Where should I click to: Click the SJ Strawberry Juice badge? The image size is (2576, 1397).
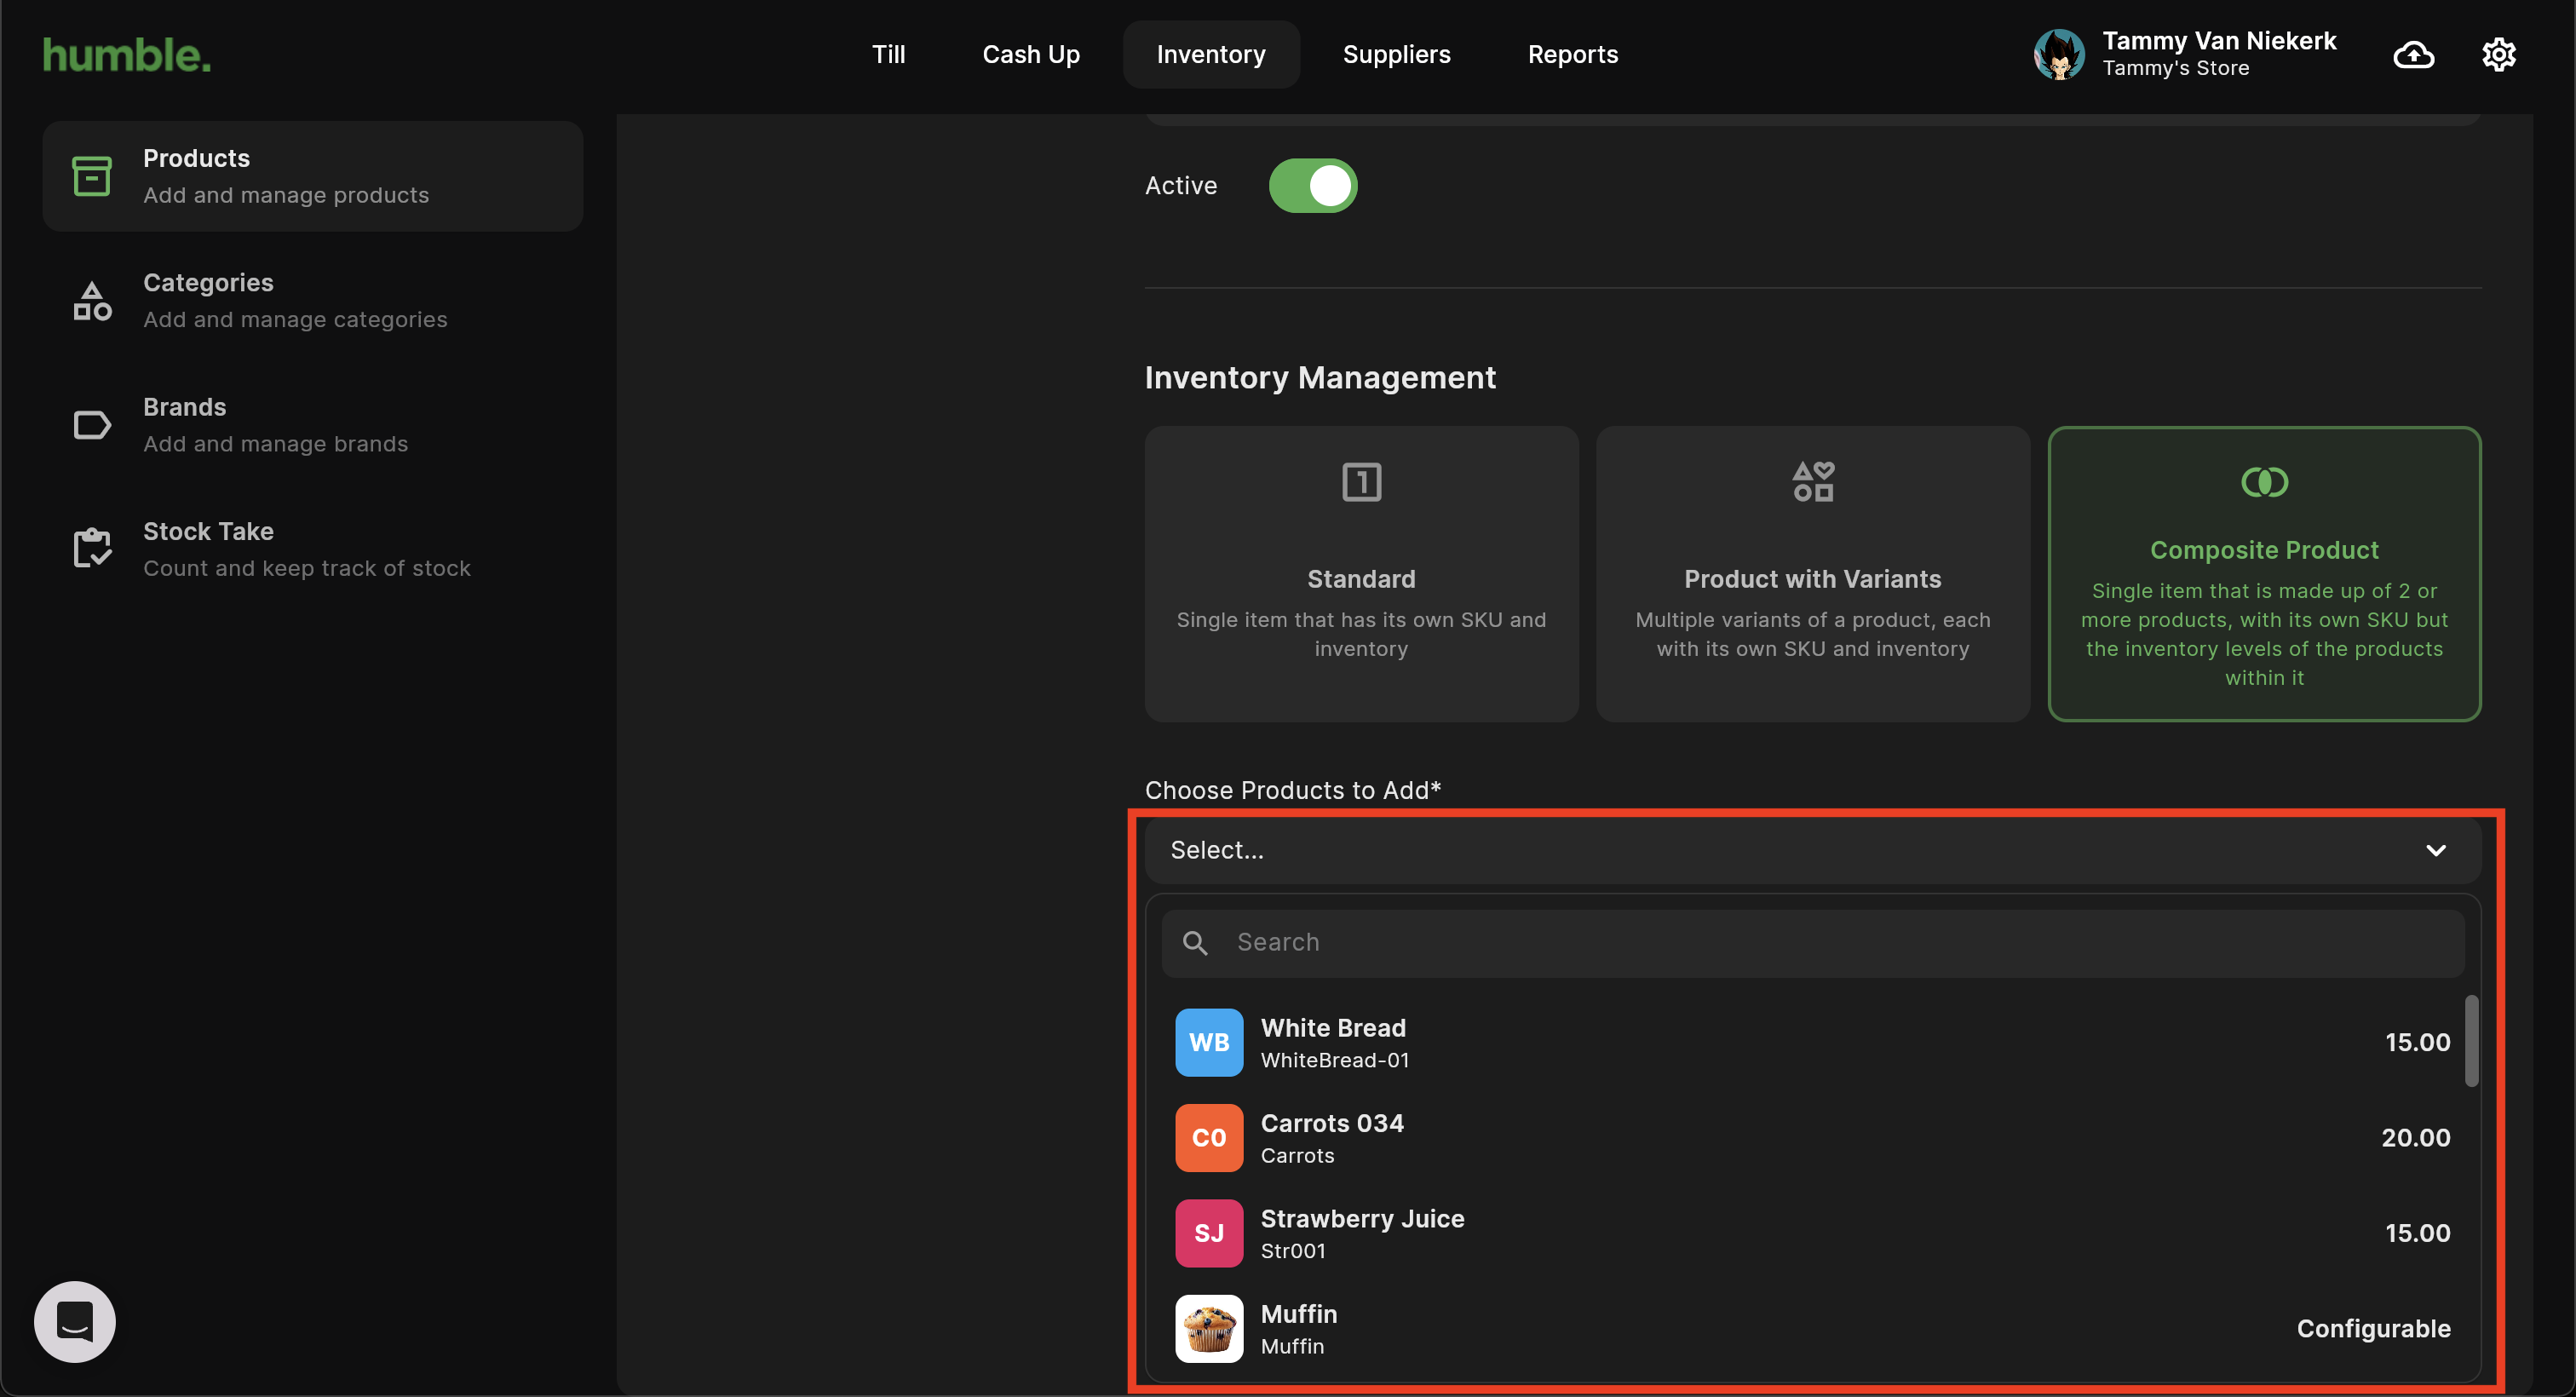[x=1209, y=1233]
